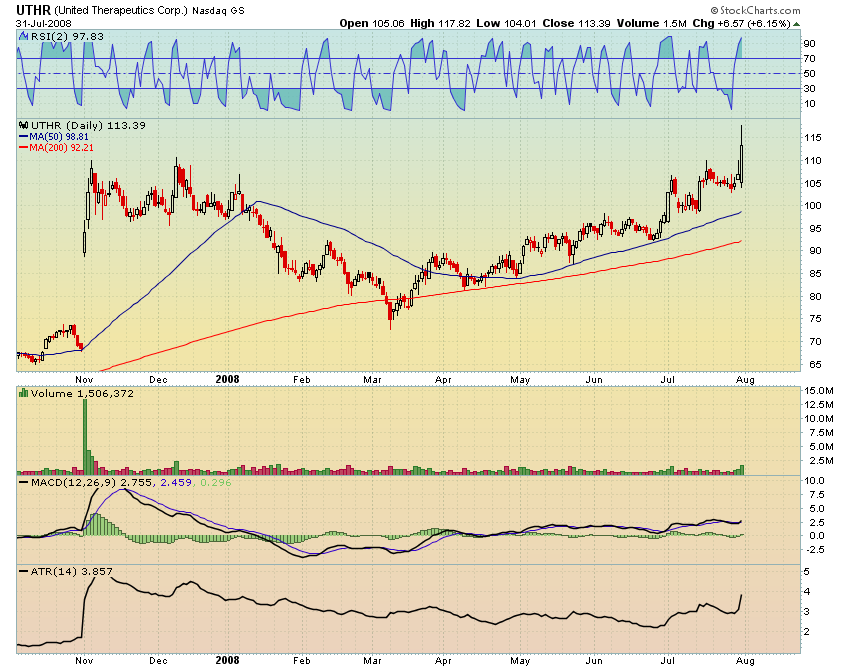This screenshot has width=850, height=668.
Task: Click the "UTHR (Daily) 113.39" legend label
Action: [x=88, y=125]
